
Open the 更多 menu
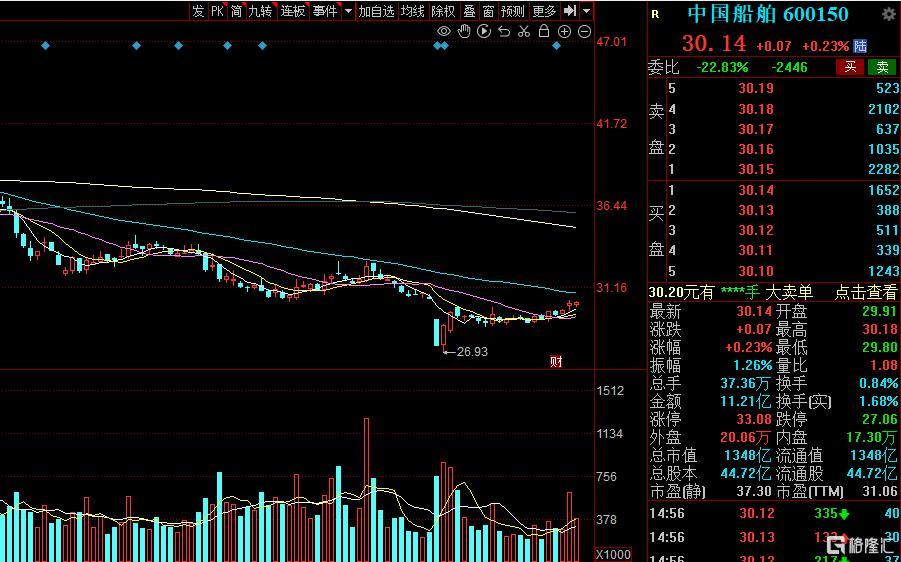coord(544,11)
